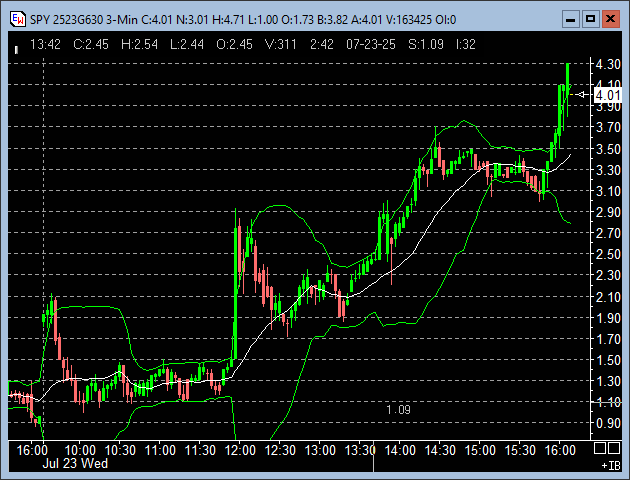Viewport: 630px width, 480px height.
Task: Click the right square icon beside the time axis
Action: coord(614,448)
